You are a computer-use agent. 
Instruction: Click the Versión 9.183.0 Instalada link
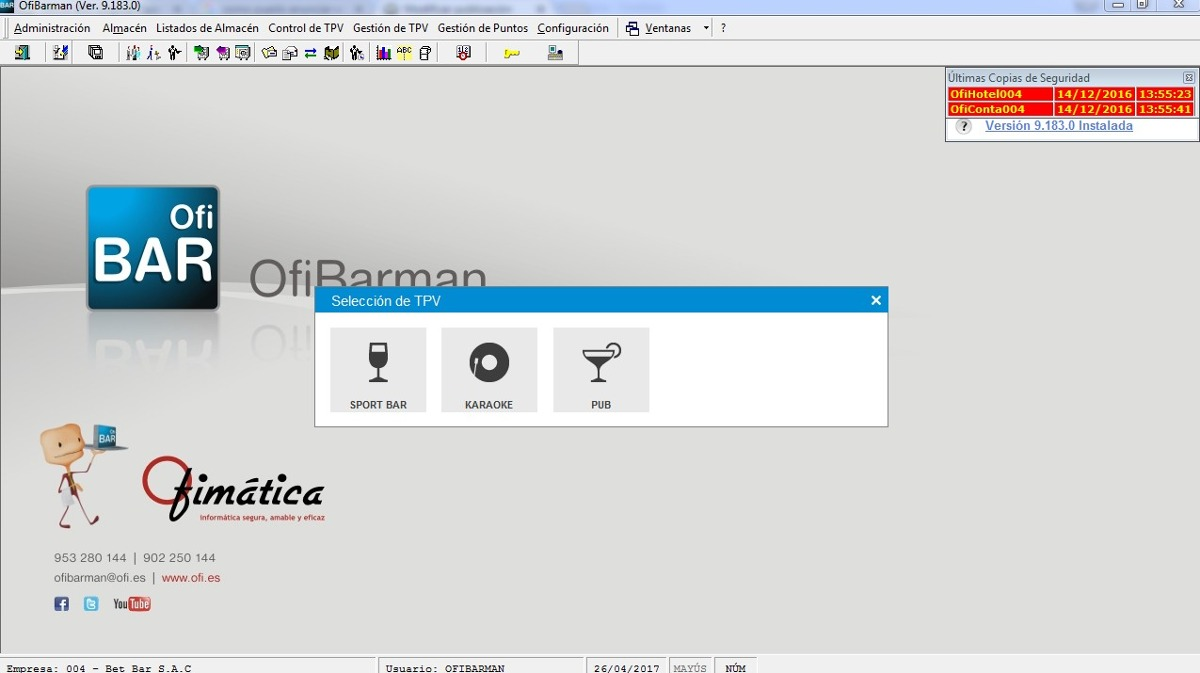pos(1058,126)
